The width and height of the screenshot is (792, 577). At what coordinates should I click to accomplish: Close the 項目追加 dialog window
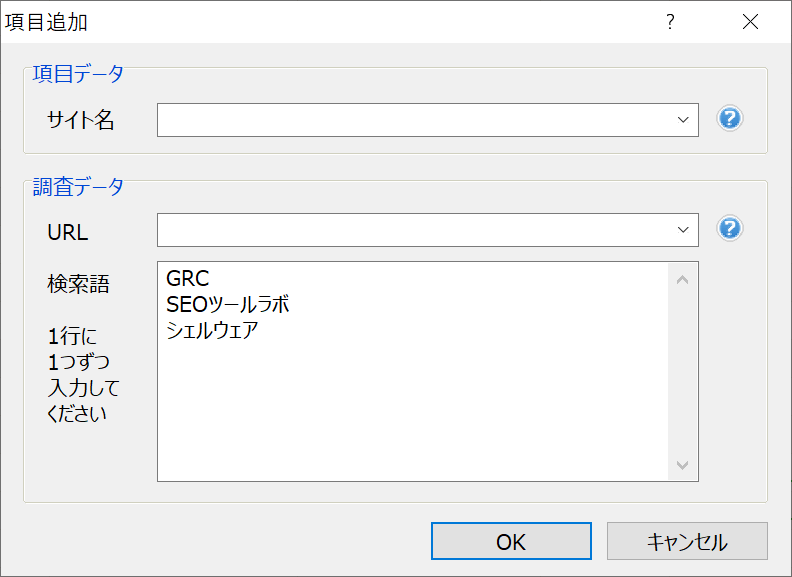(750, 22)
